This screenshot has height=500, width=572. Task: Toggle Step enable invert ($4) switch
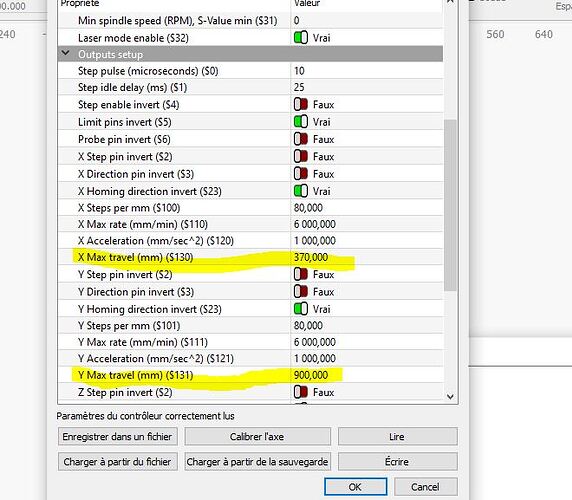pyautogui.click(x=301, y=105)
